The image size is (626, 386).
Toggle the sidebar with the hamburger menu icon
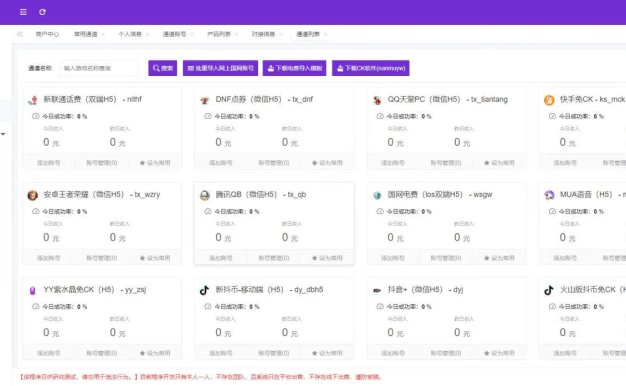(23, 12)
